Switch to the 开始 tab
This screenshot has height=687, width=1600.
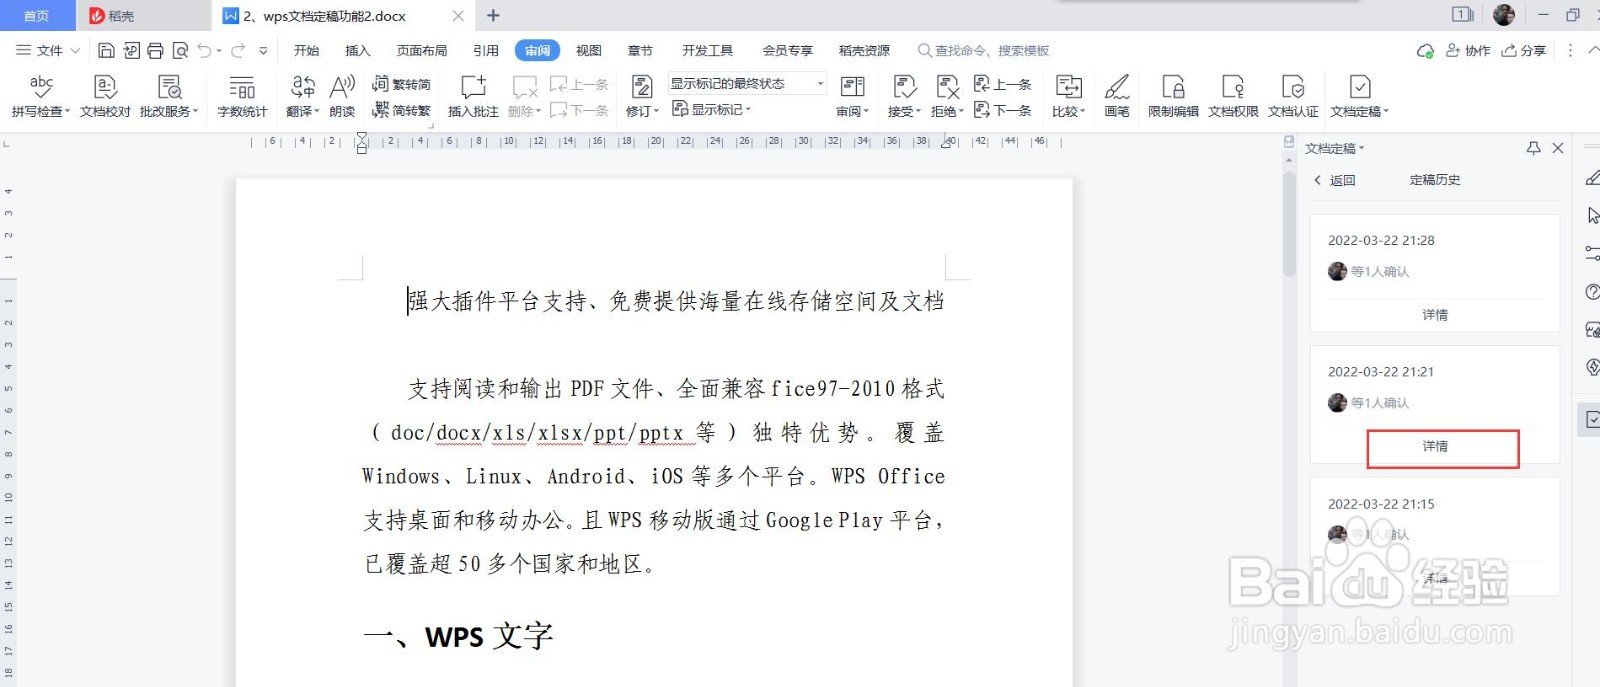(x=306, y=50)
